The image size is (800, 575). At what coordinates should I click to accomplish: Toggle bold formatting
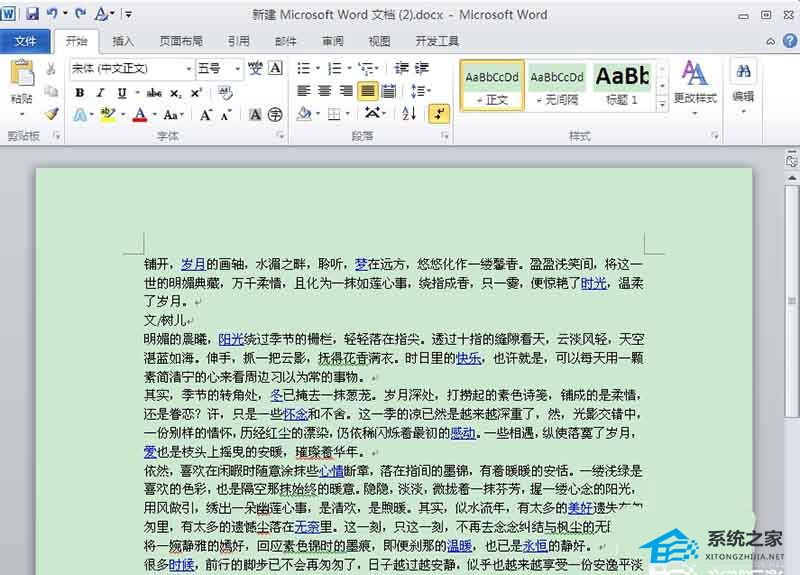[x=80, y=93]
